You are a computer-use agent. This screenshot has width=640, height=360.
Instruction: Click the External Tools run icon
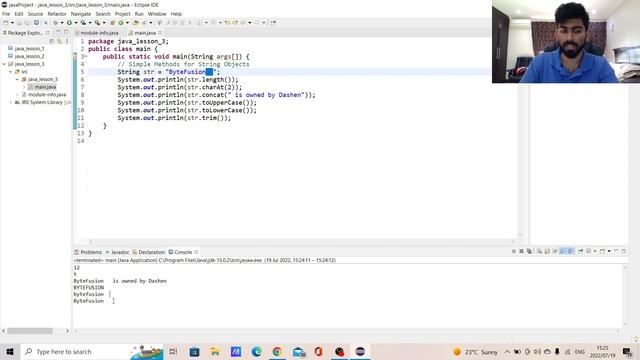tap(97, 23)
